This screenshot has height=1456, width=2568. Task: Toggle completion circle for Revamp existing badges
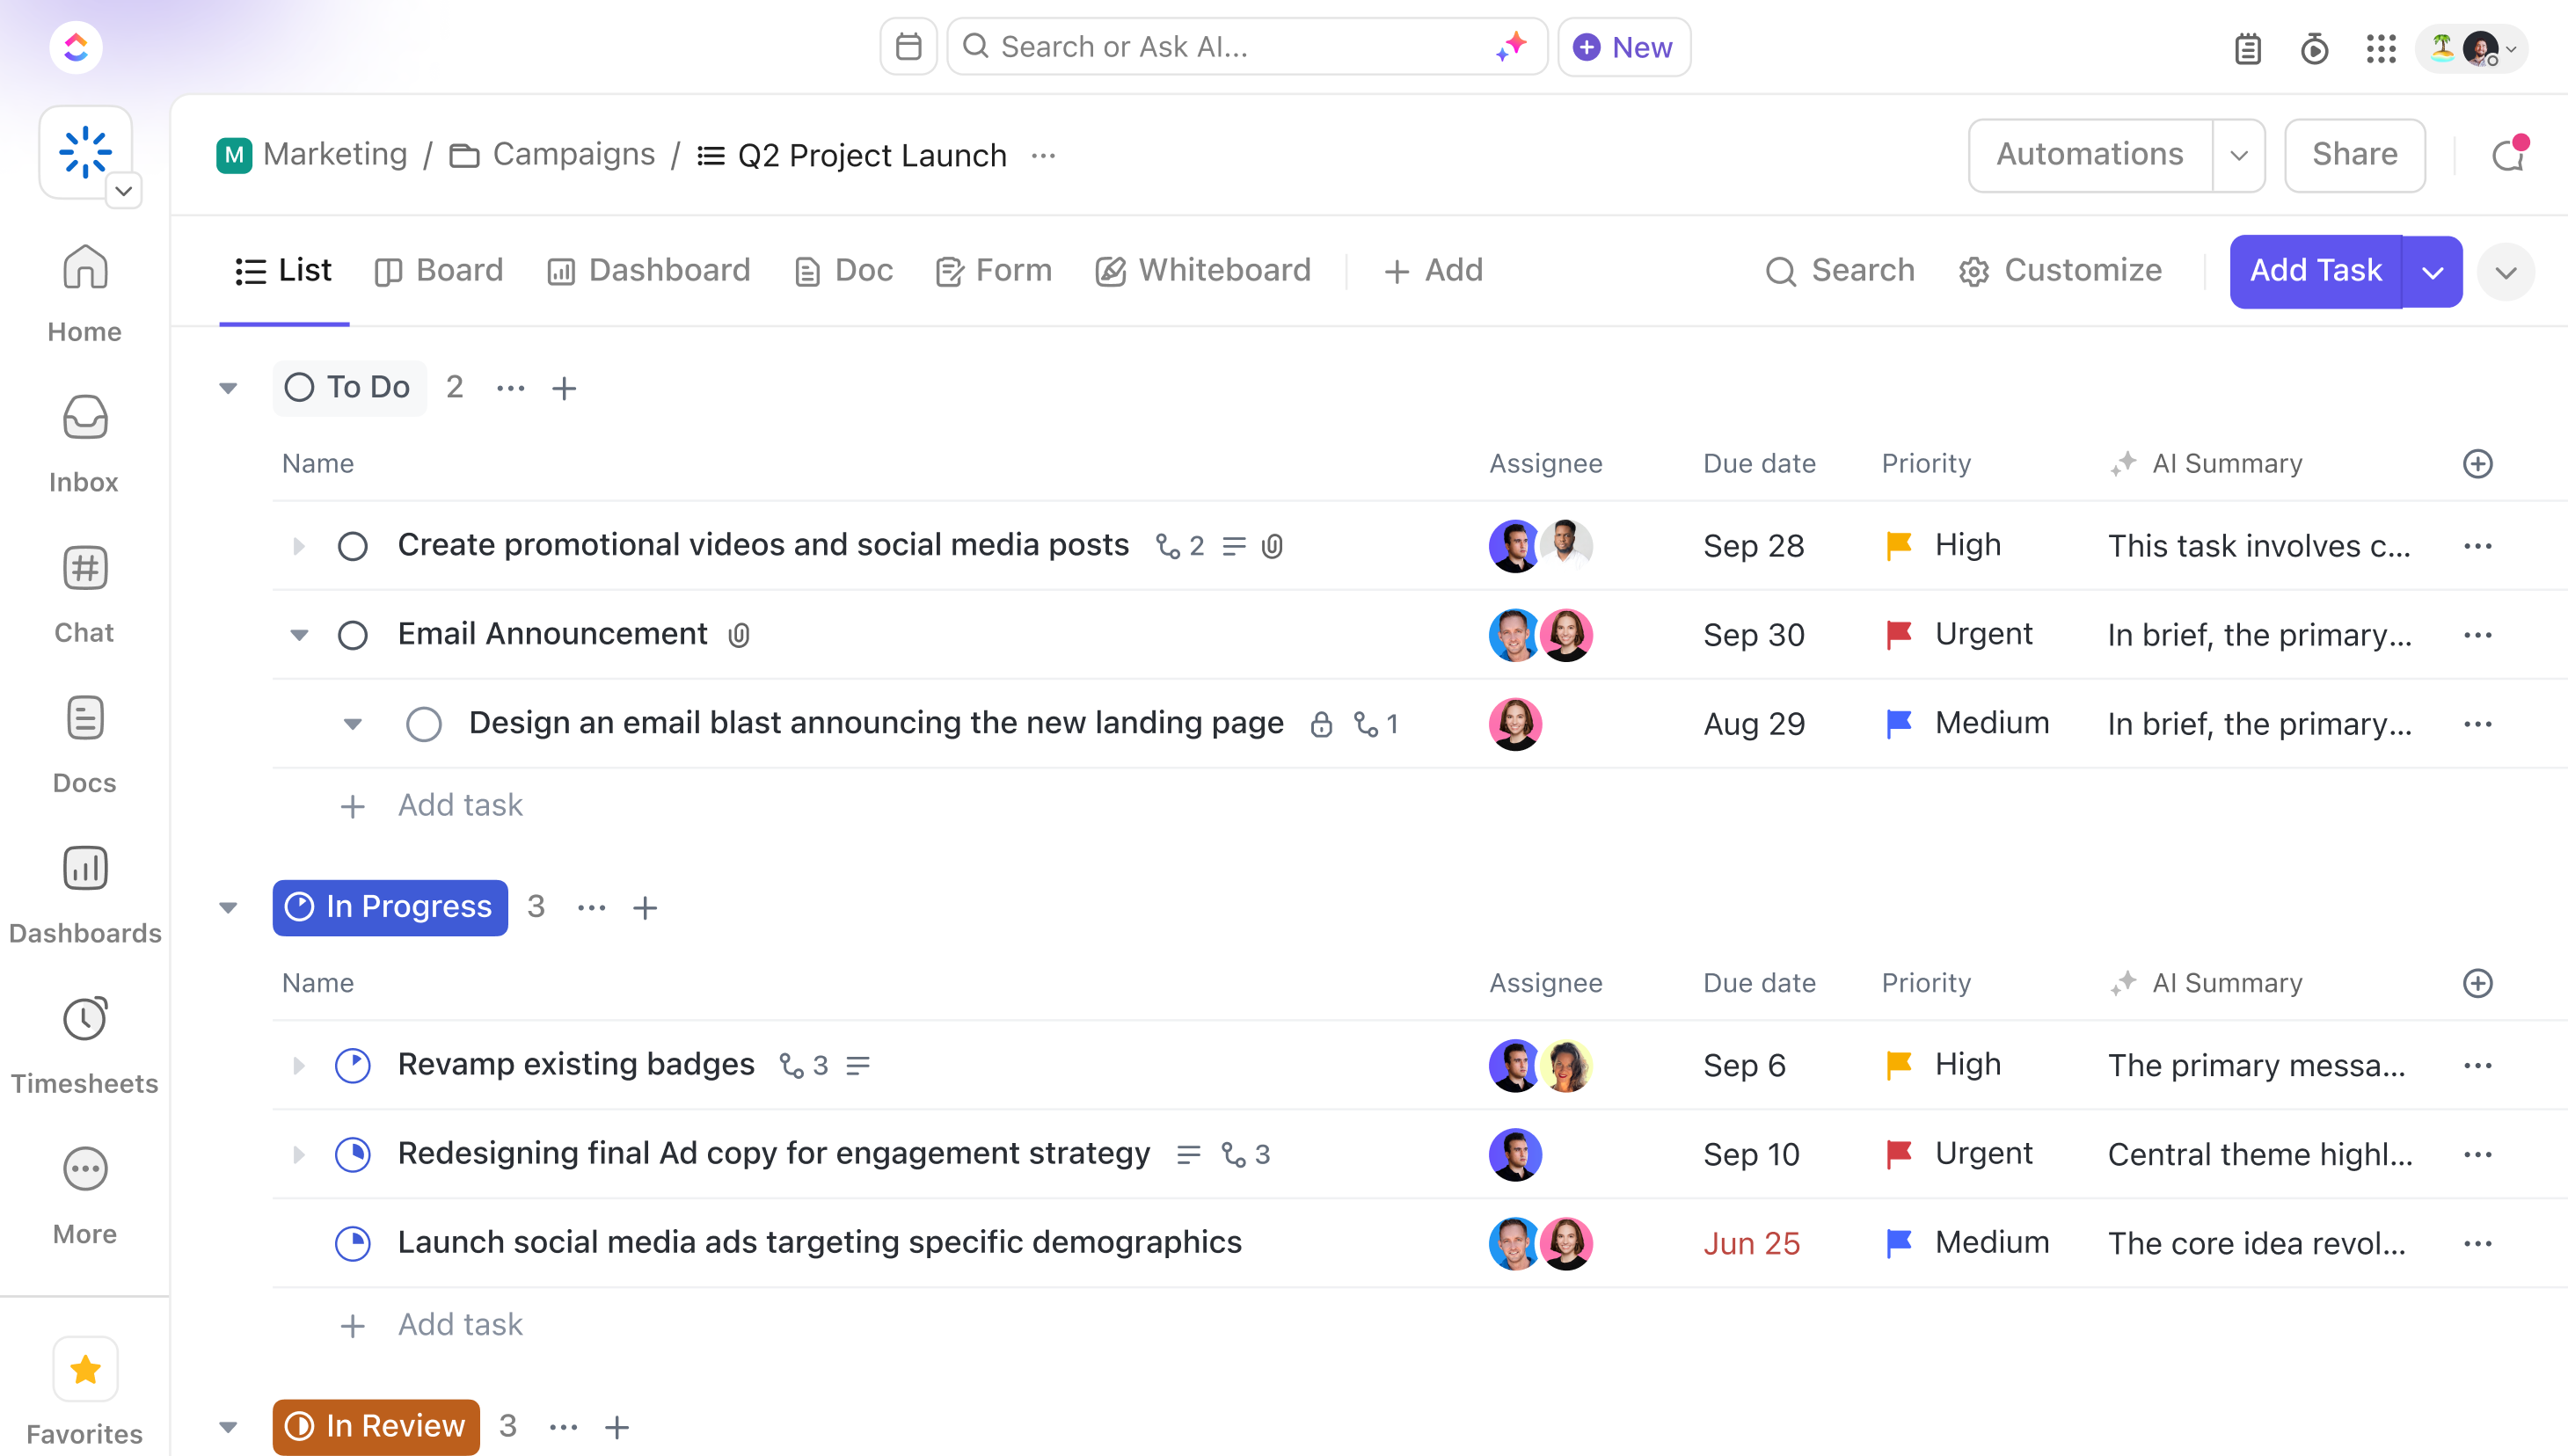pyautogui.click(x=351, y=1065)
